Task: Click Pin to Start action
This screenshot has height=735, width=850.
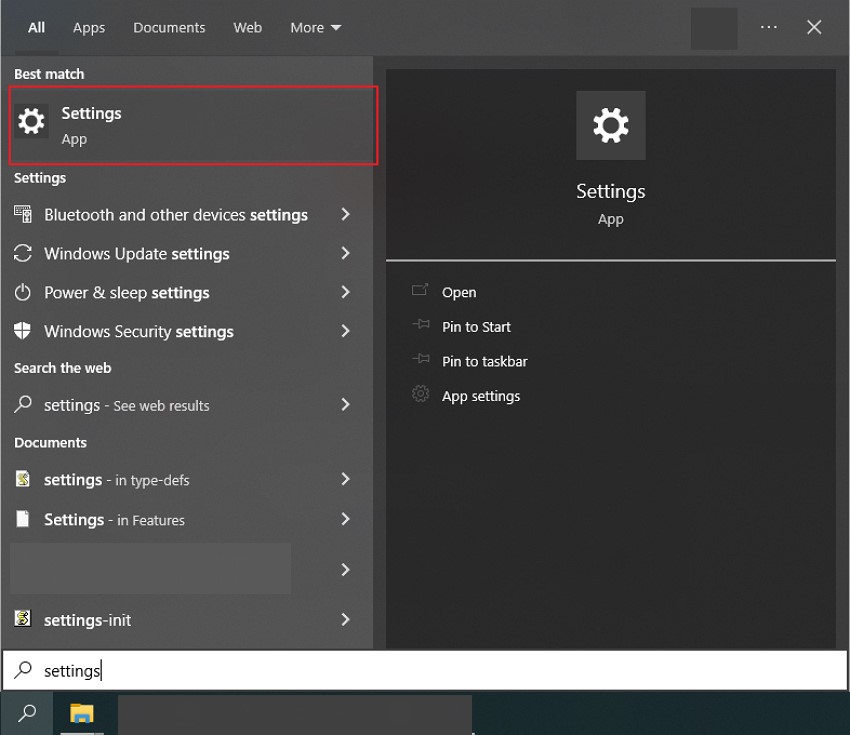Action: coord(476,327)
